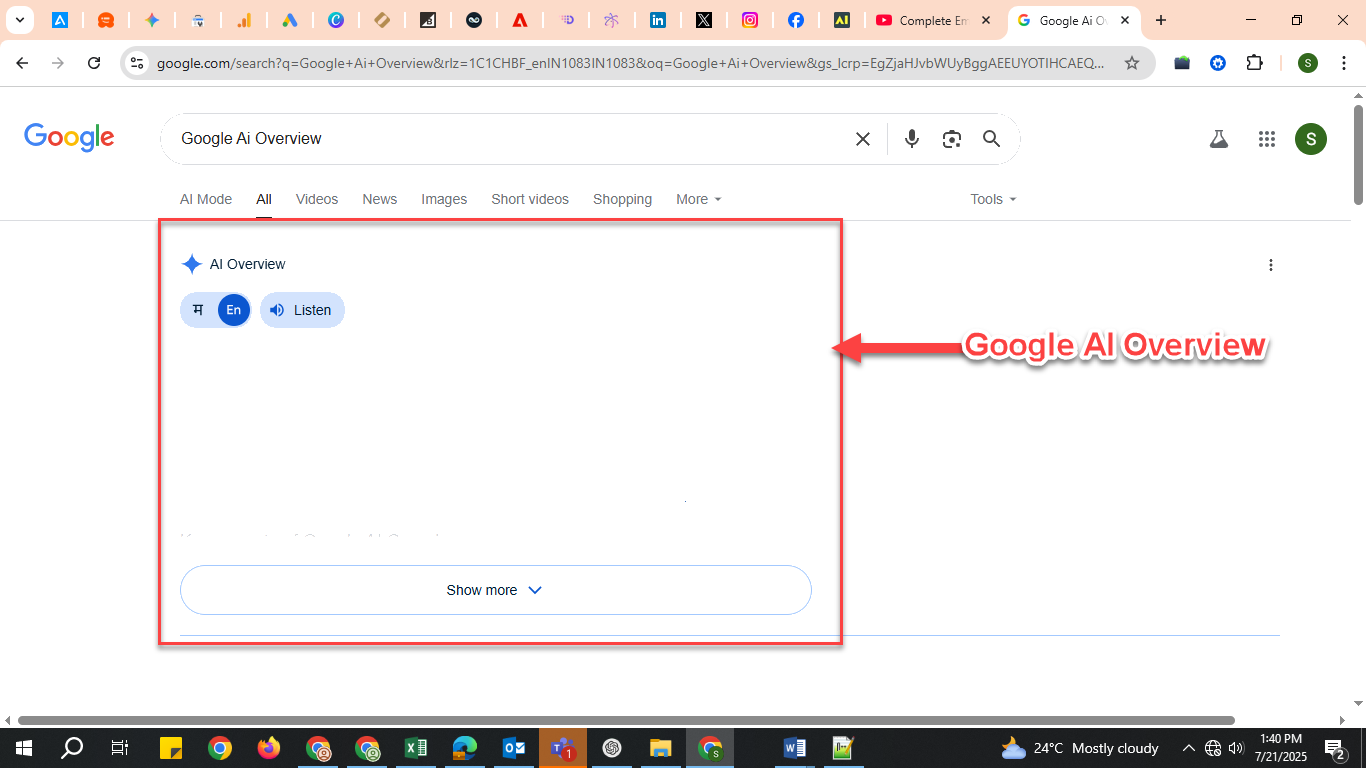Go to Google homepage via logo

pyautogui.click(x=69, y=138)
